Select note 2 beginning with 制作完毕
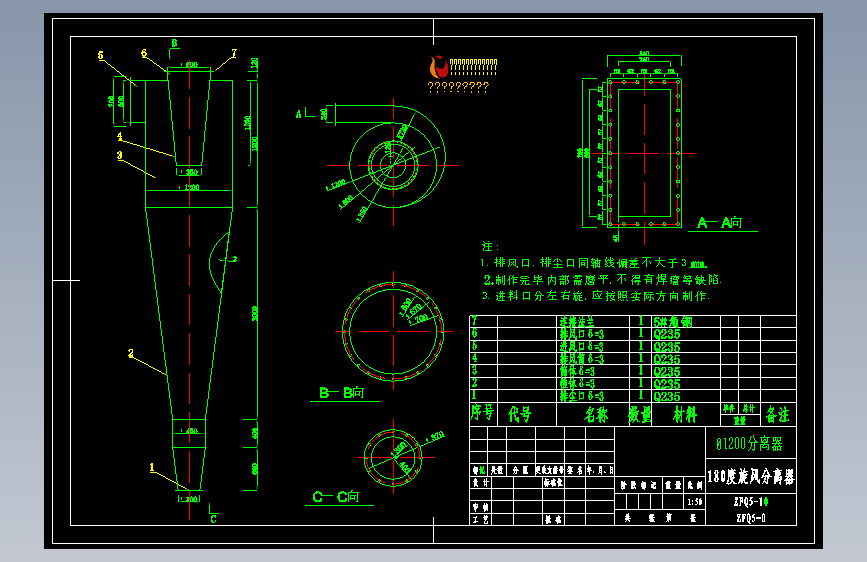The height and width of the screenshot is (562, 867). coord(603,279)
